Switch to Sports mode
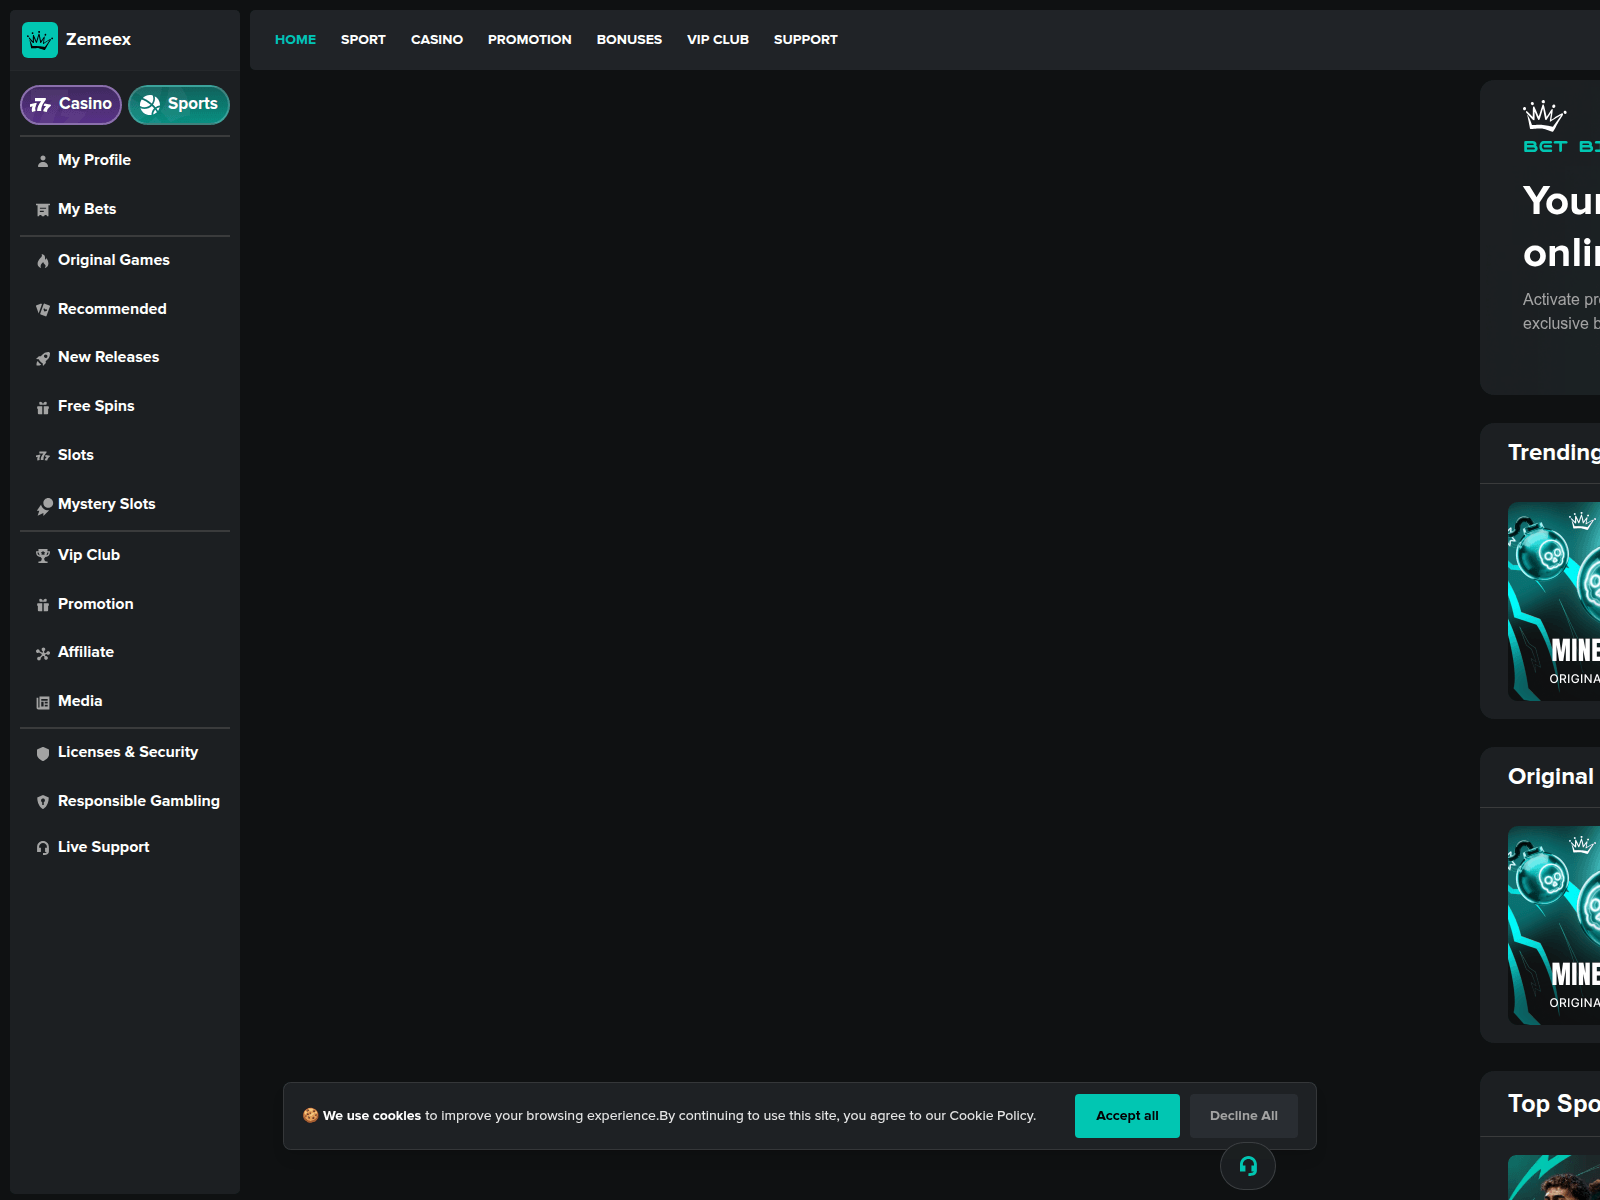Image resolution: width=1600 pixels, height=1200 pixels. (x=179, y=104)
